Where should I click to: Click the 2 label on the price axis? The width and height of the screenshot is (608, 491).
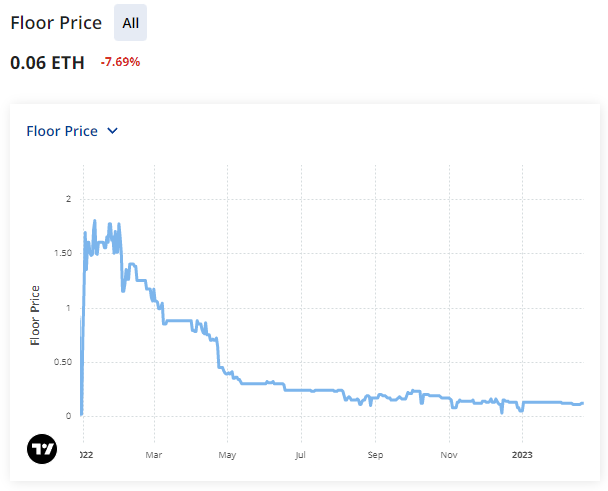click(68, 199)
